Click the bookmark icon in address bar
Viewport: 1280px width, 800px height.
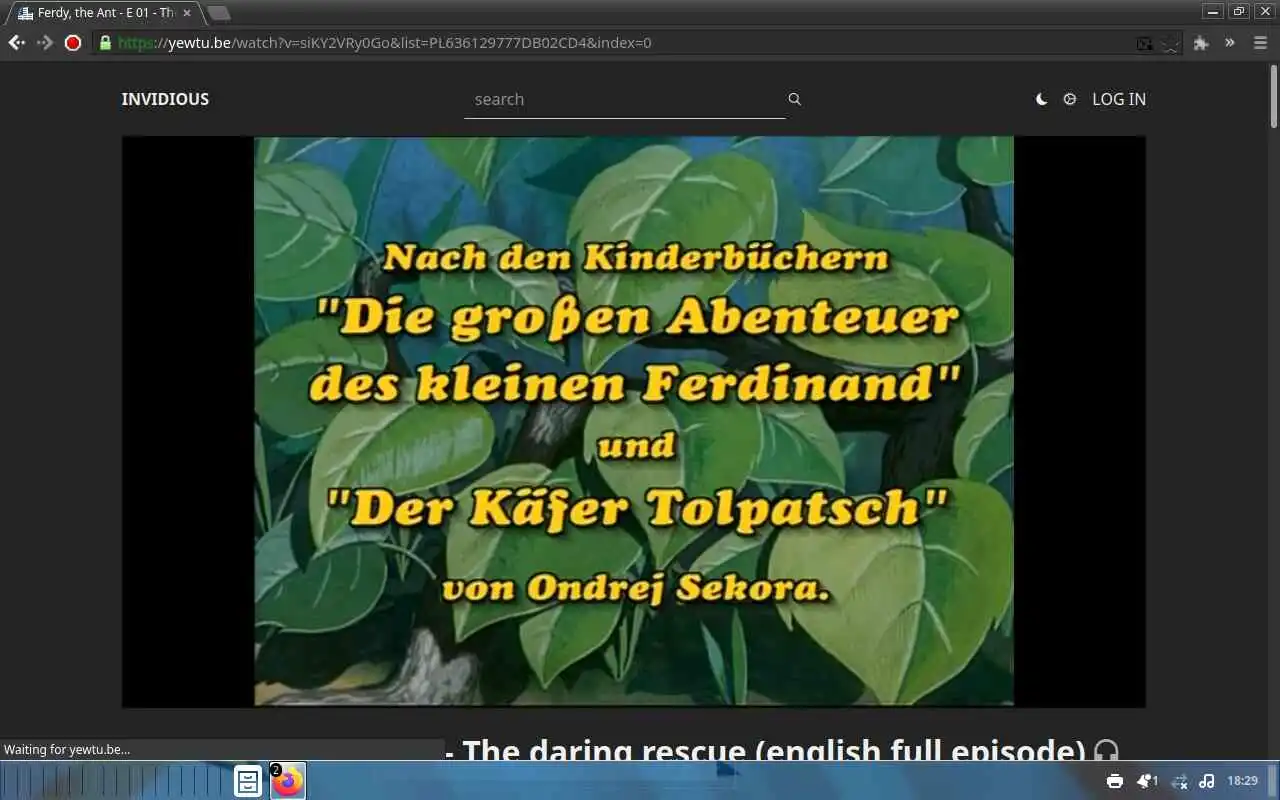pos(1171,43)
